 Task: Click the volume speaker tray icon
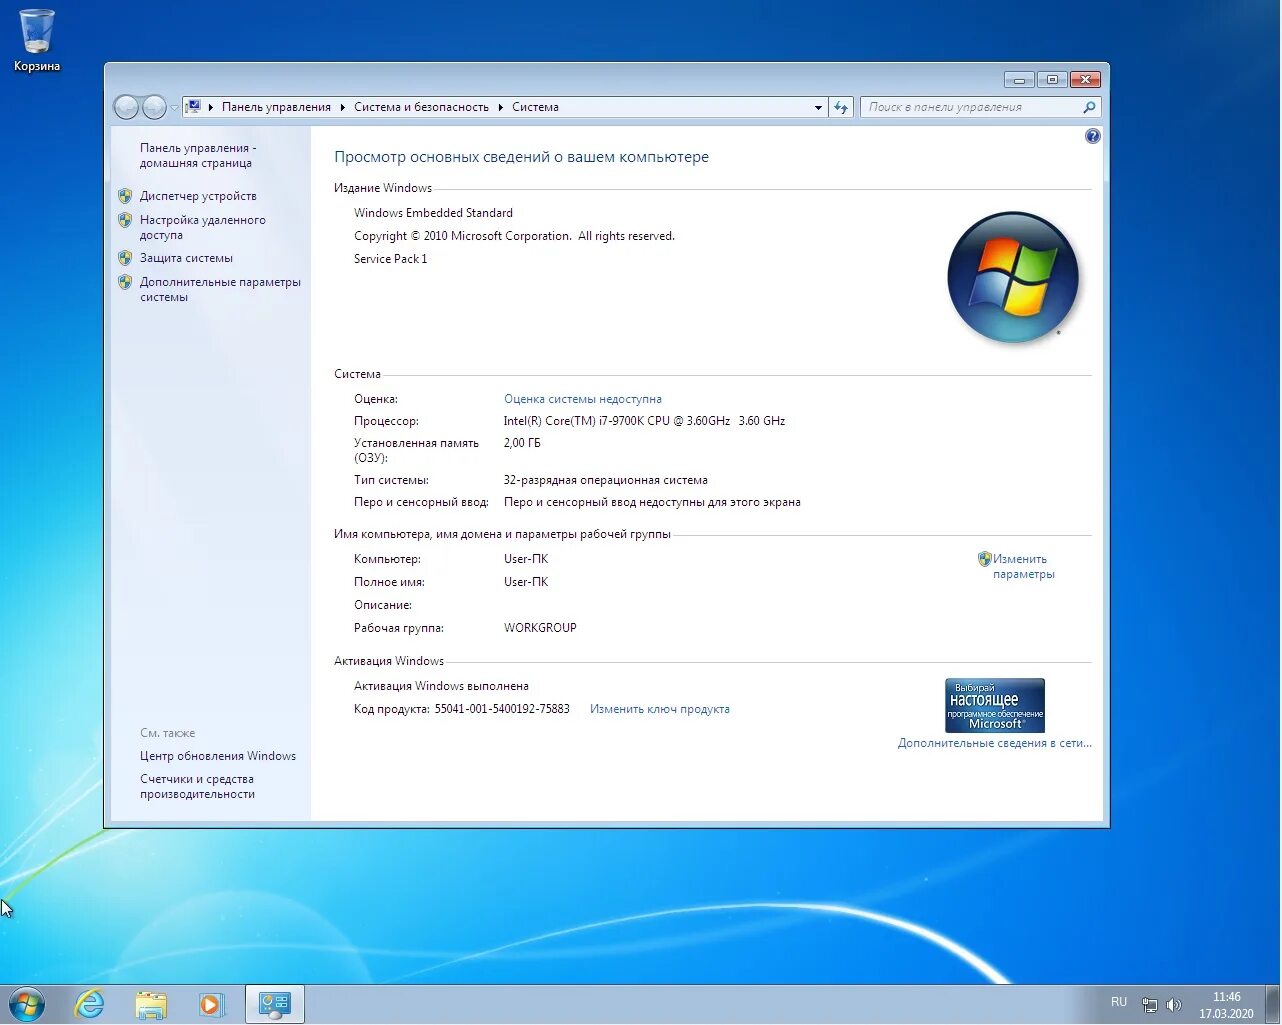[x=1174, y=1004]
